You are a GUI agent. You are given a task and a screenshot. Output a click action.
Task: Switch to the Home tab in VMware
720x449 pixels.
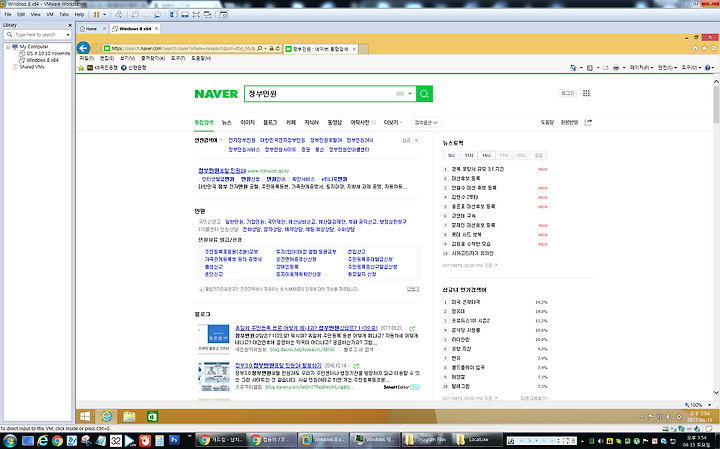pyautogui.click(x=91, y=28)
